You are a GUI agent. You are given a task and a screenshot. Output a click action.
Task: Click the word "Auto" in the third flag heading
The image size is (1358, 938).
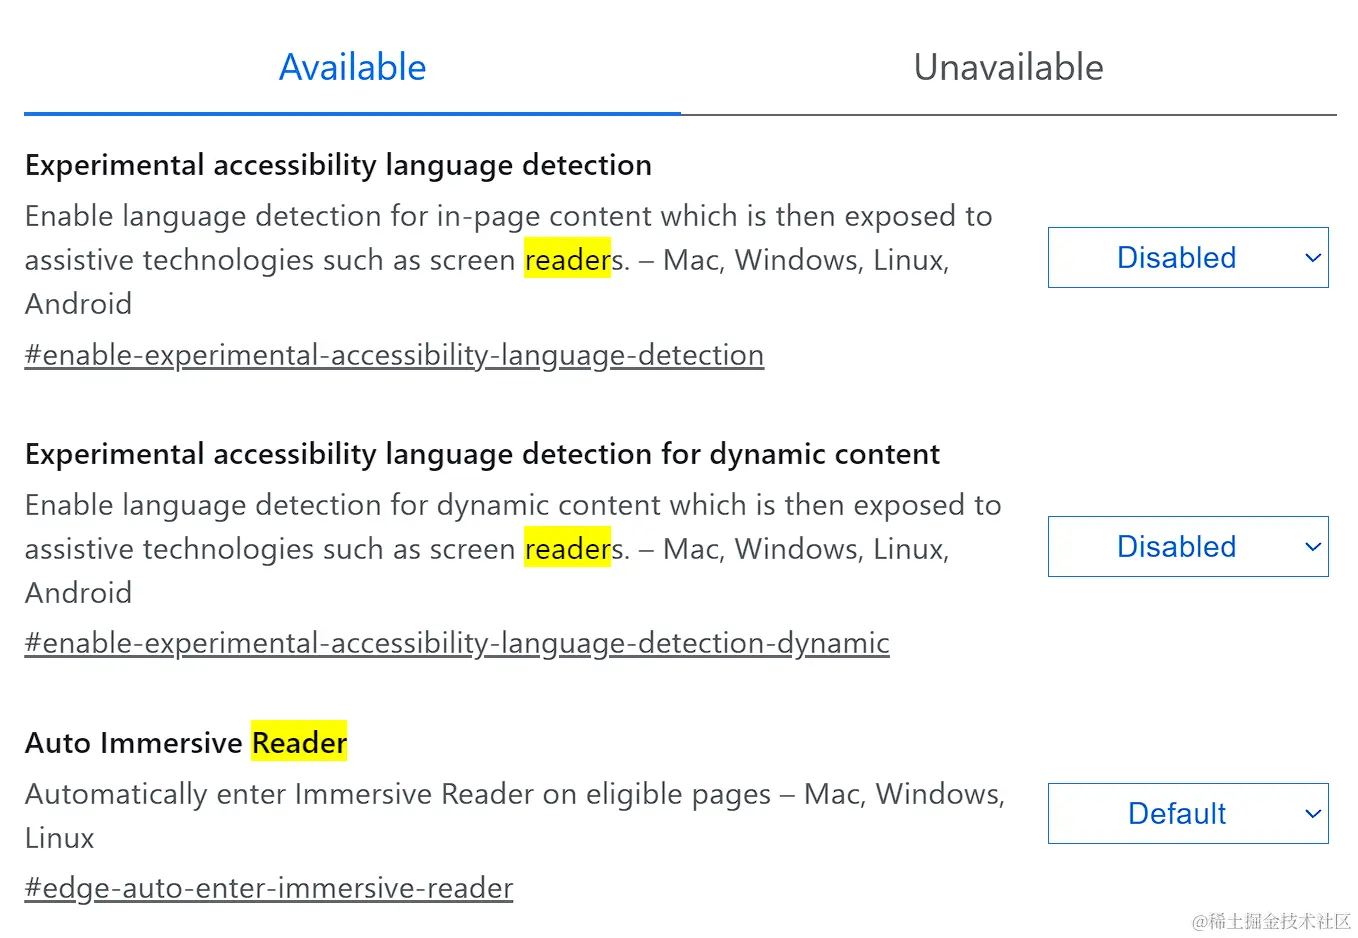(58, 743)
